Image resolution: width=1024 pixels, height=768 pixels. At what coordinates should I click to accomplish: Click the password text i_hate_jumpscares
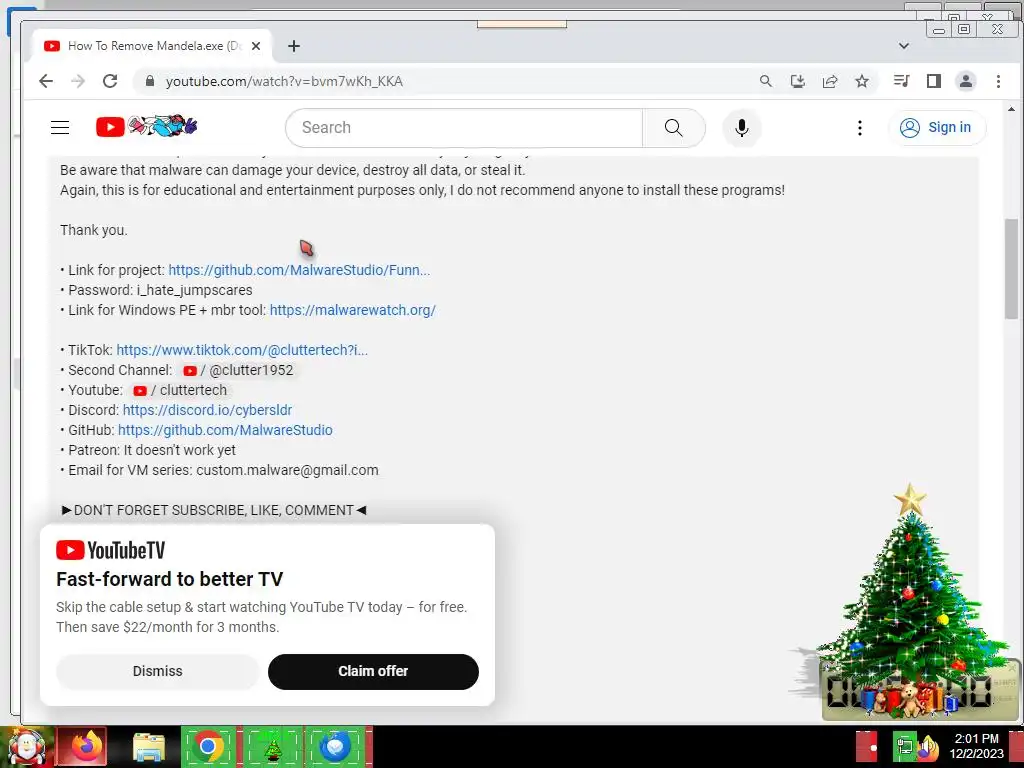(195, 290)
